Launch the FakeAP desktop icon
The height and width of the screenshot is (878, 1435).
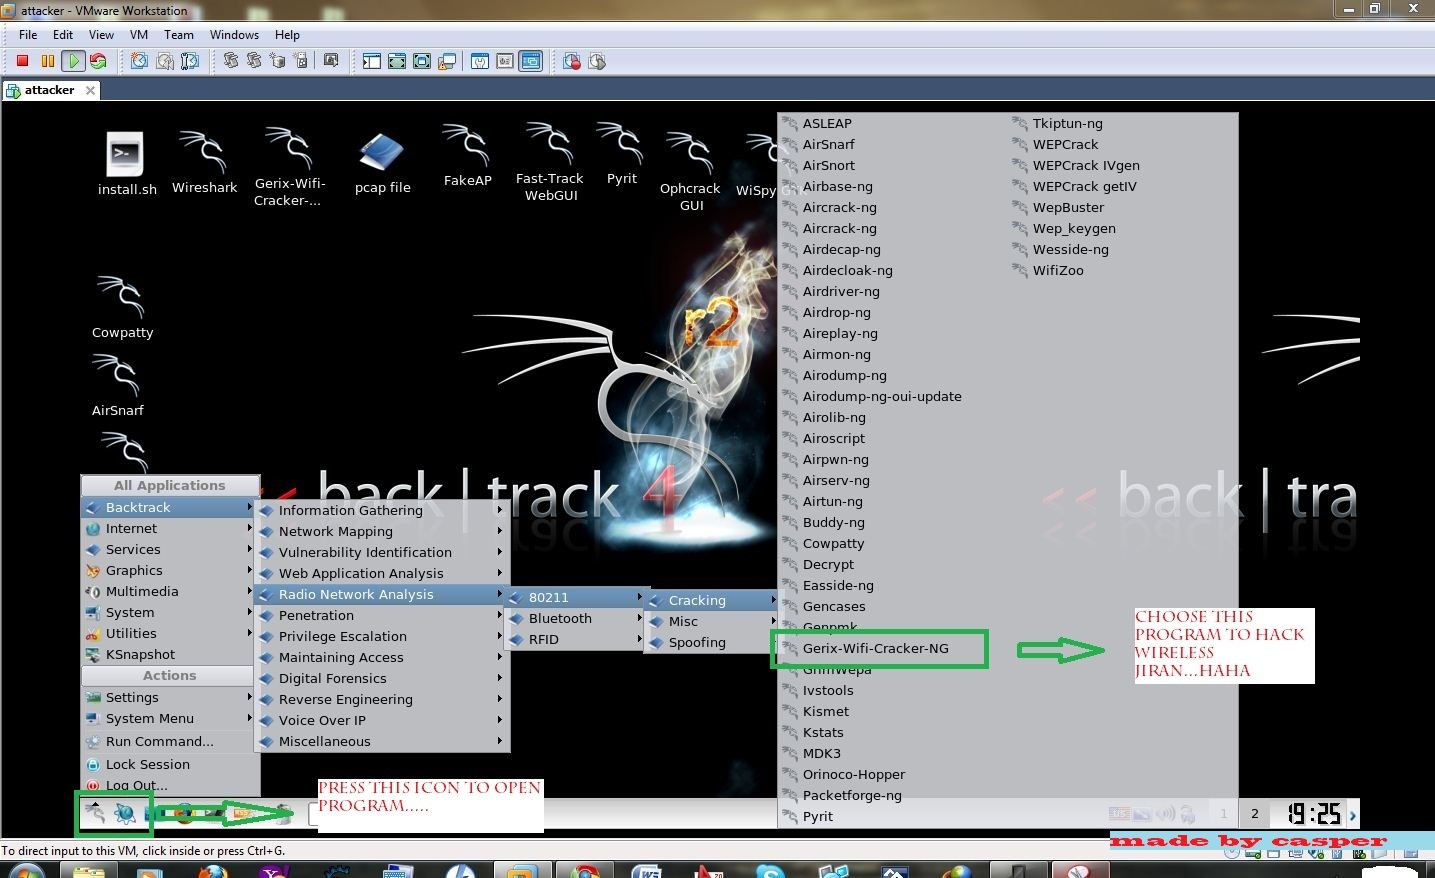pyautogui.click(x=467, y=156)
